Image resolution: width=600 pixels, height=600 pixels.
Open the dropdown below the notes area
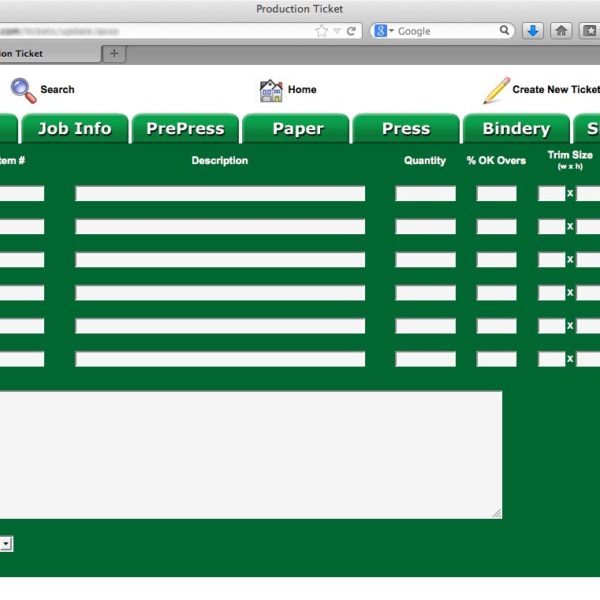pos(5,543)
